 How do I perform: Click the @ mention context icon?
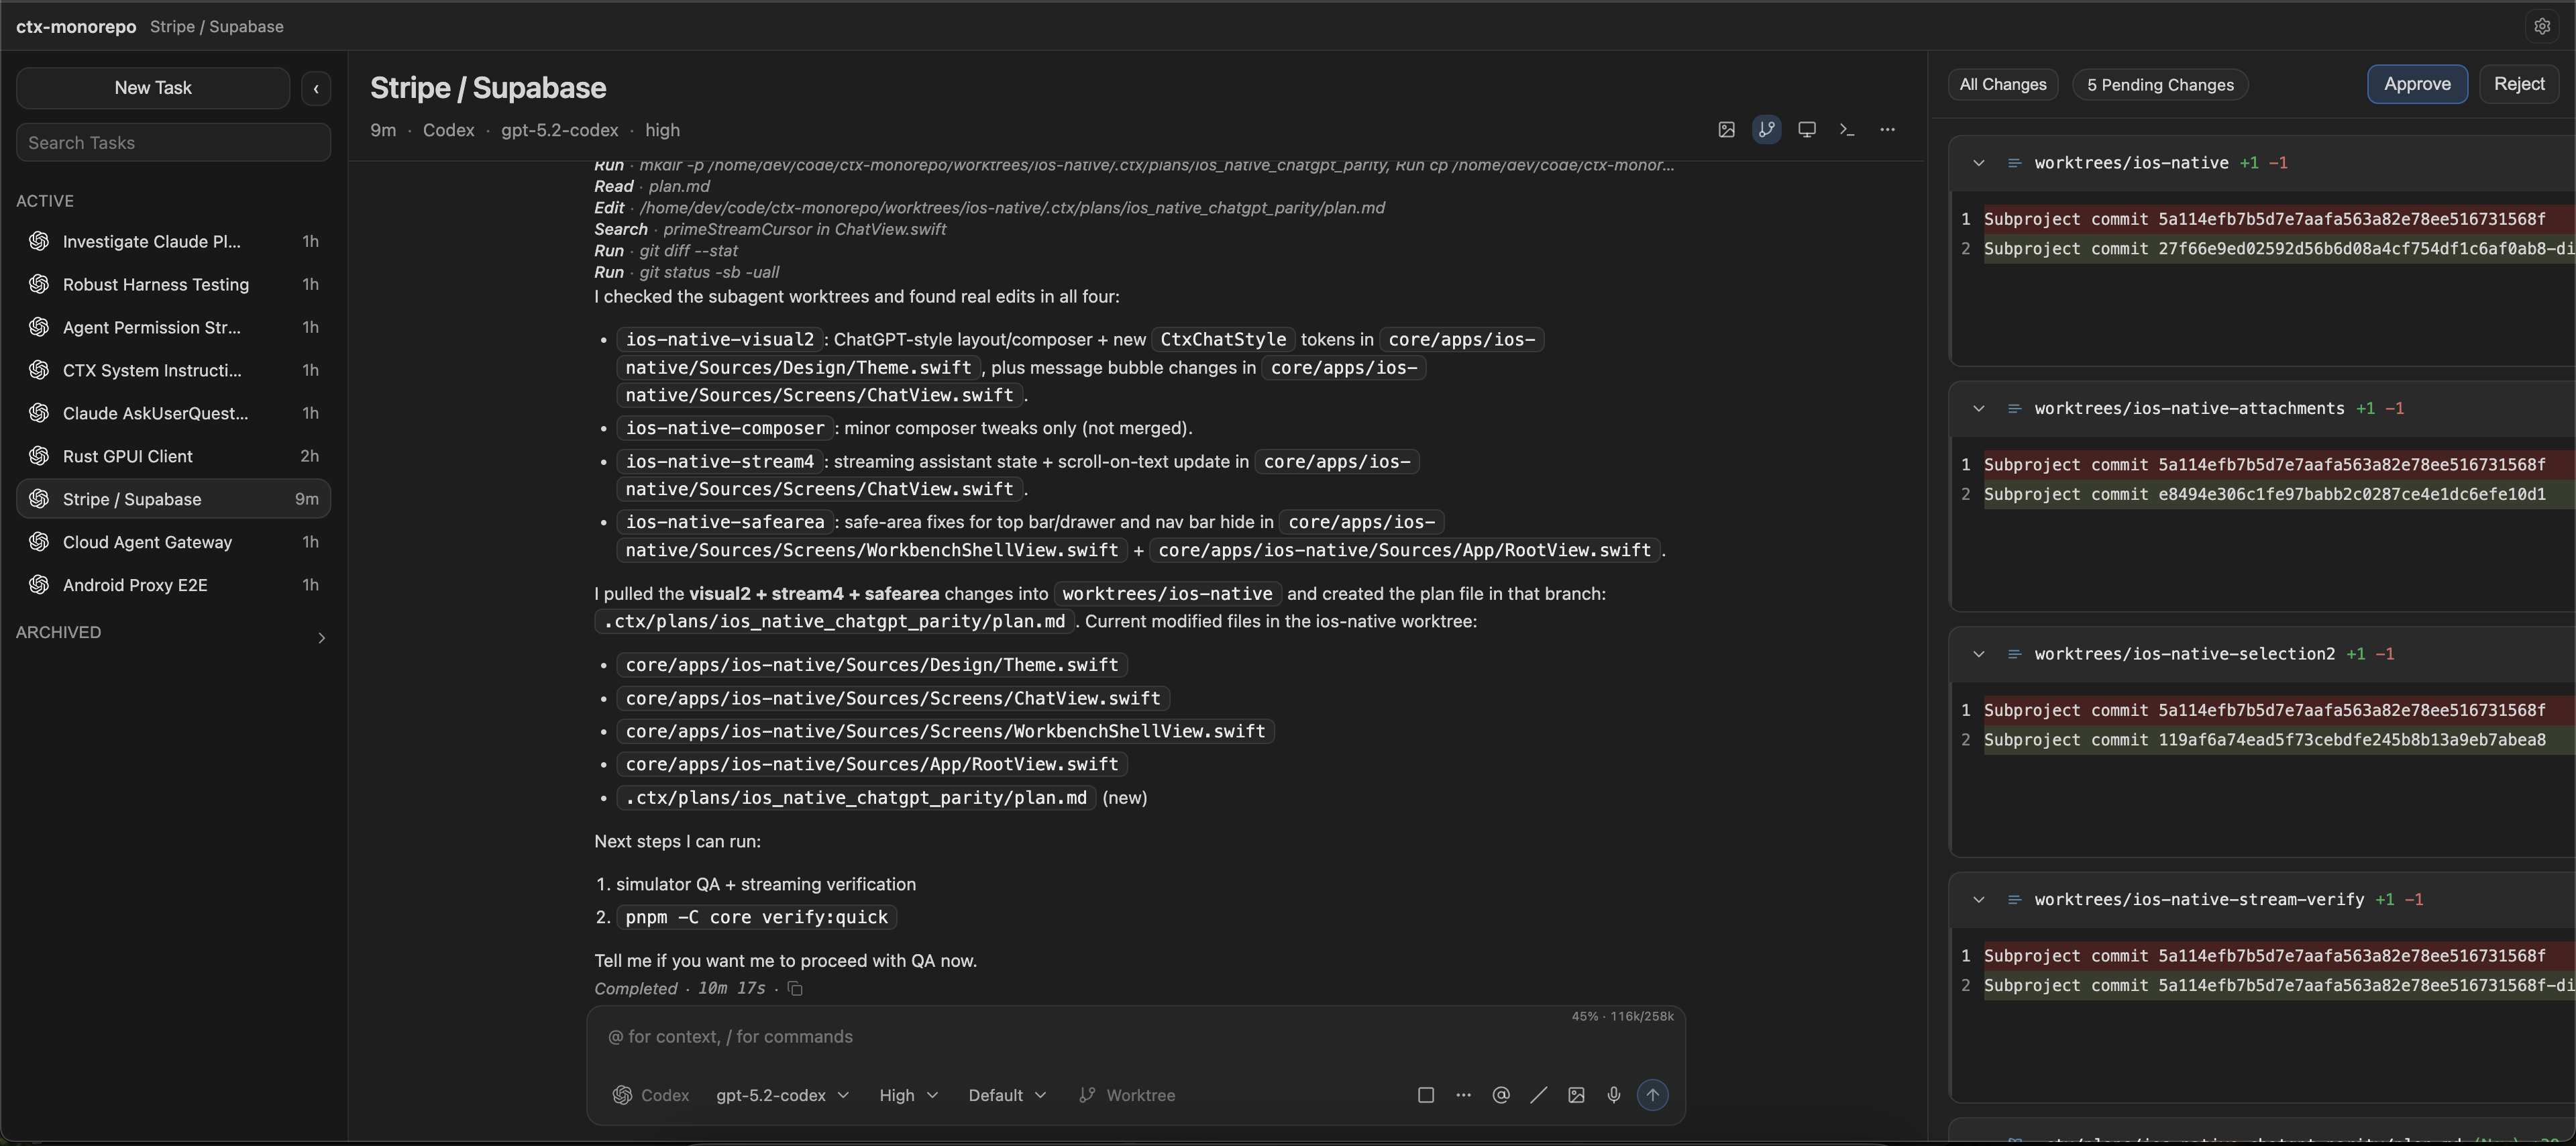1500,1095
